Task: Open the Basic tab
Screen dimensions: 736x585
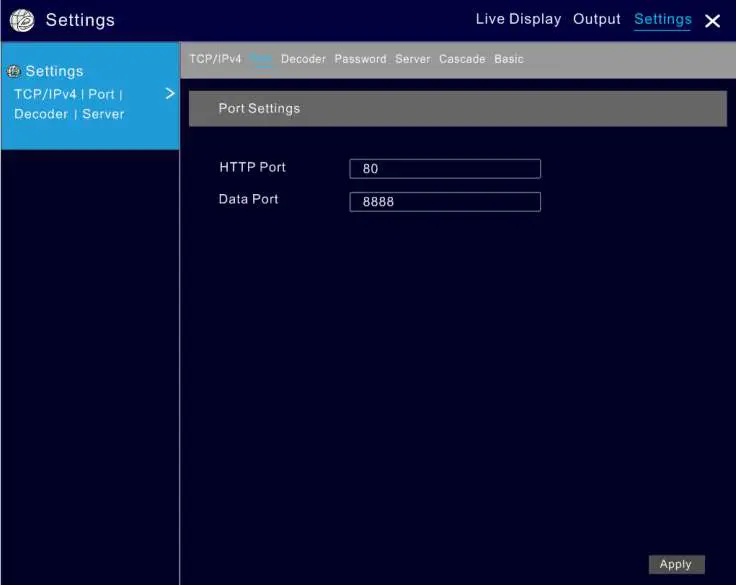Action: 509,59
